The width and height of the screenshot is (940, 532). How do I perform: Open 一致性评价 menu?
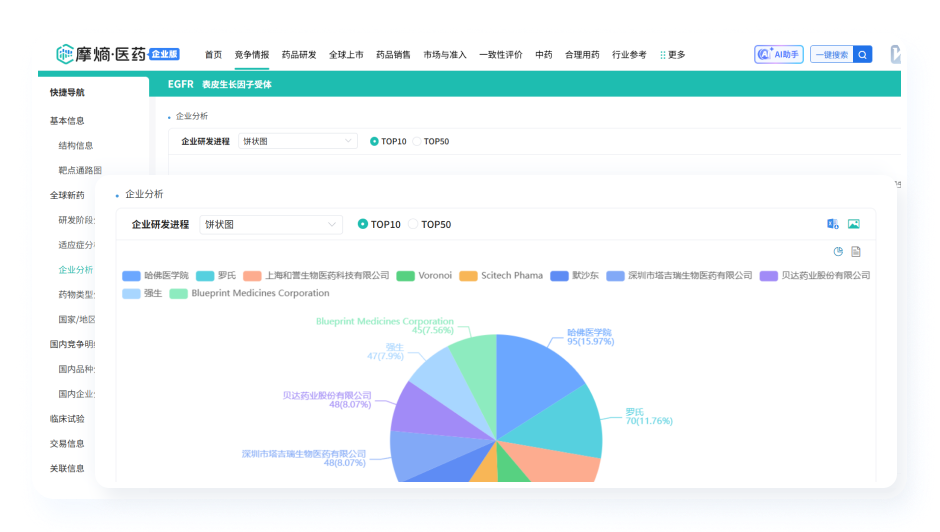tap(501, 55)
